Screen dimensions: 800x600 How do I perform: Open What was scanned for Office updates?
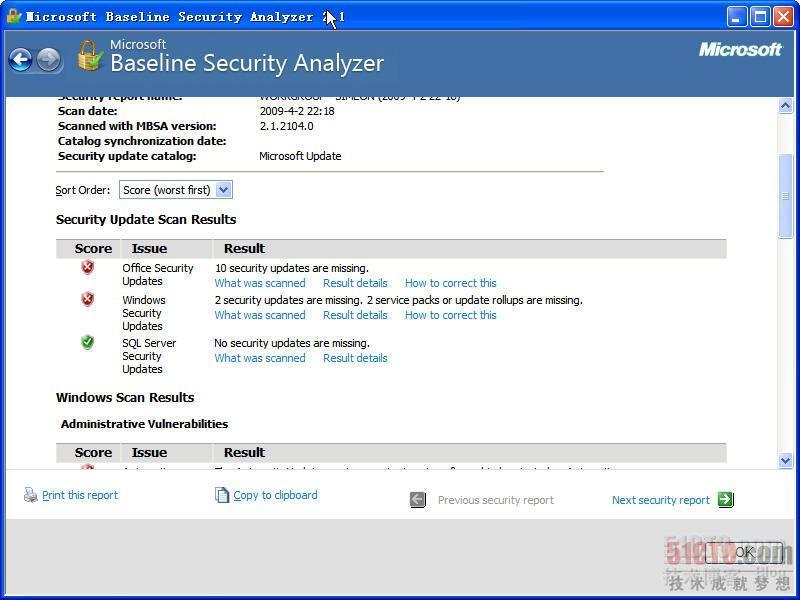(260, 283)
